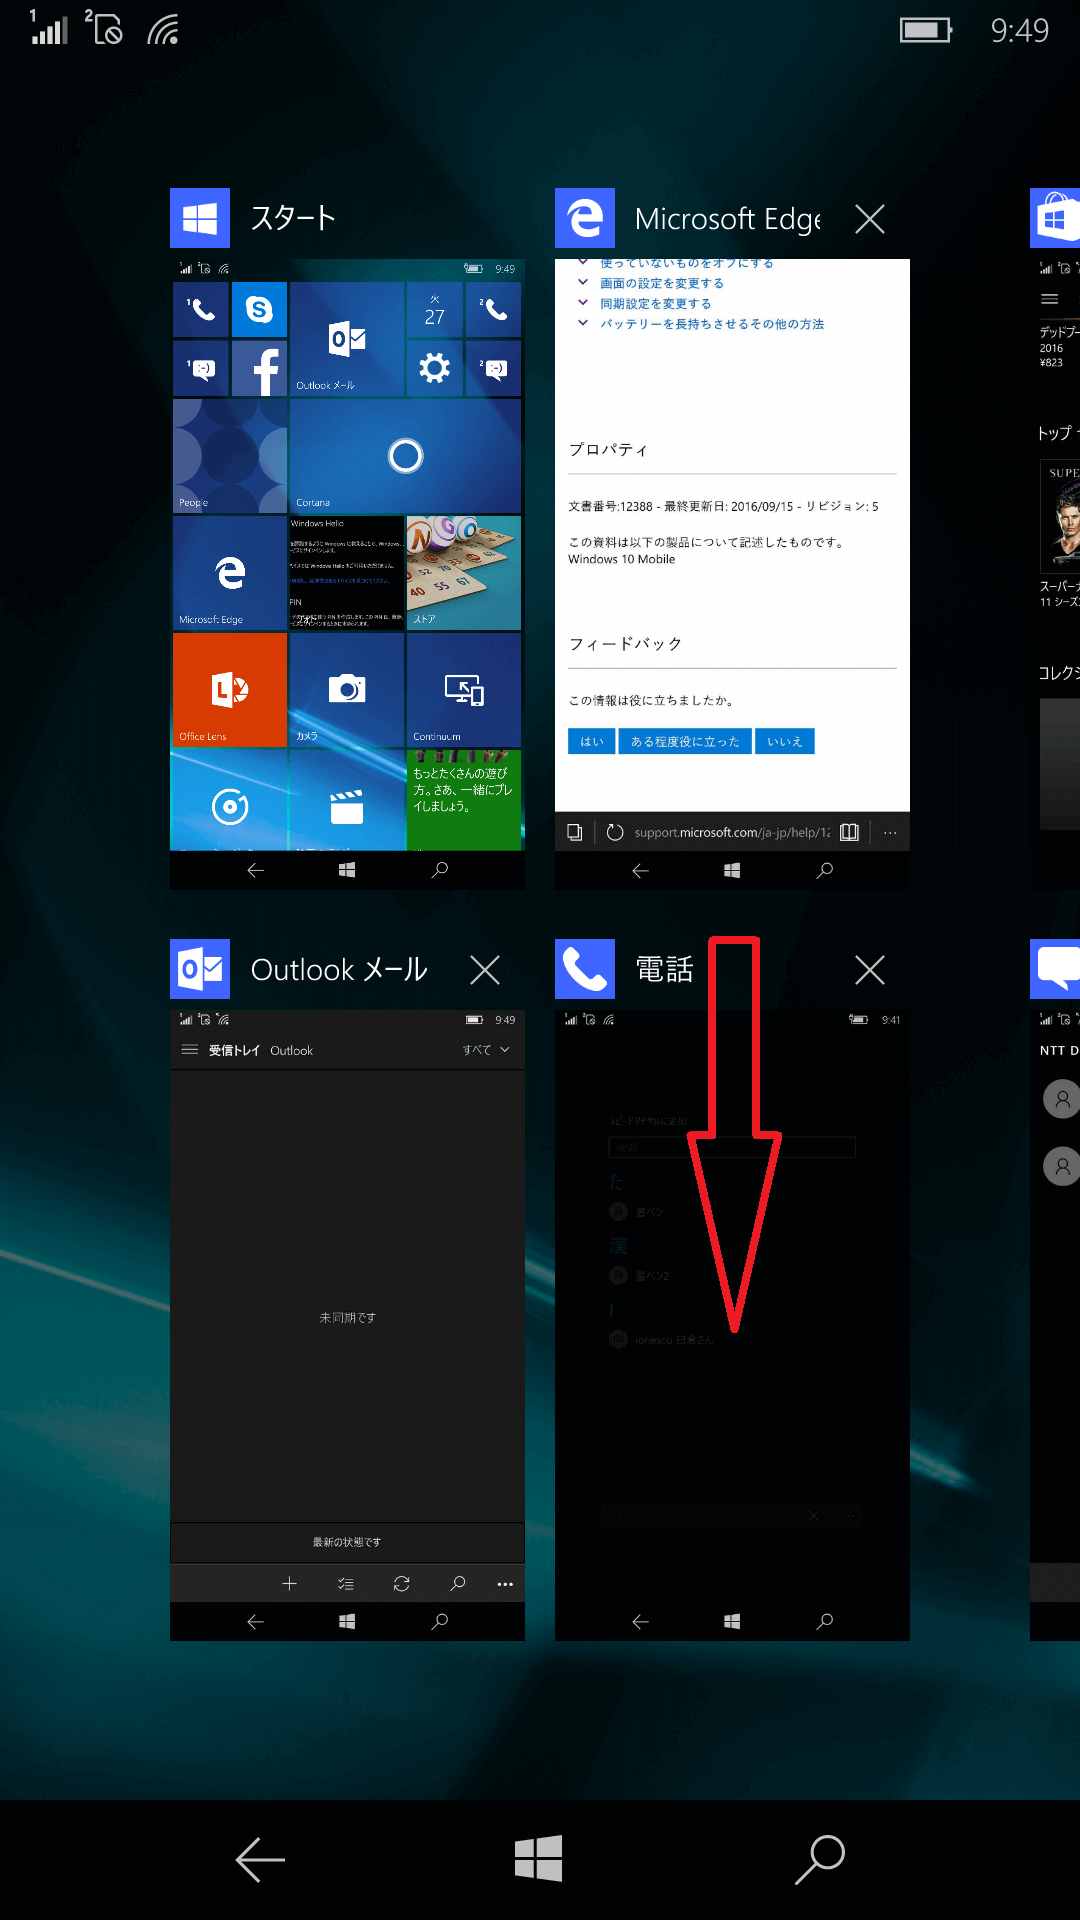Click the Edge address bar support.microsoft.com
1080x1920 pixels.
click(732, 832)
